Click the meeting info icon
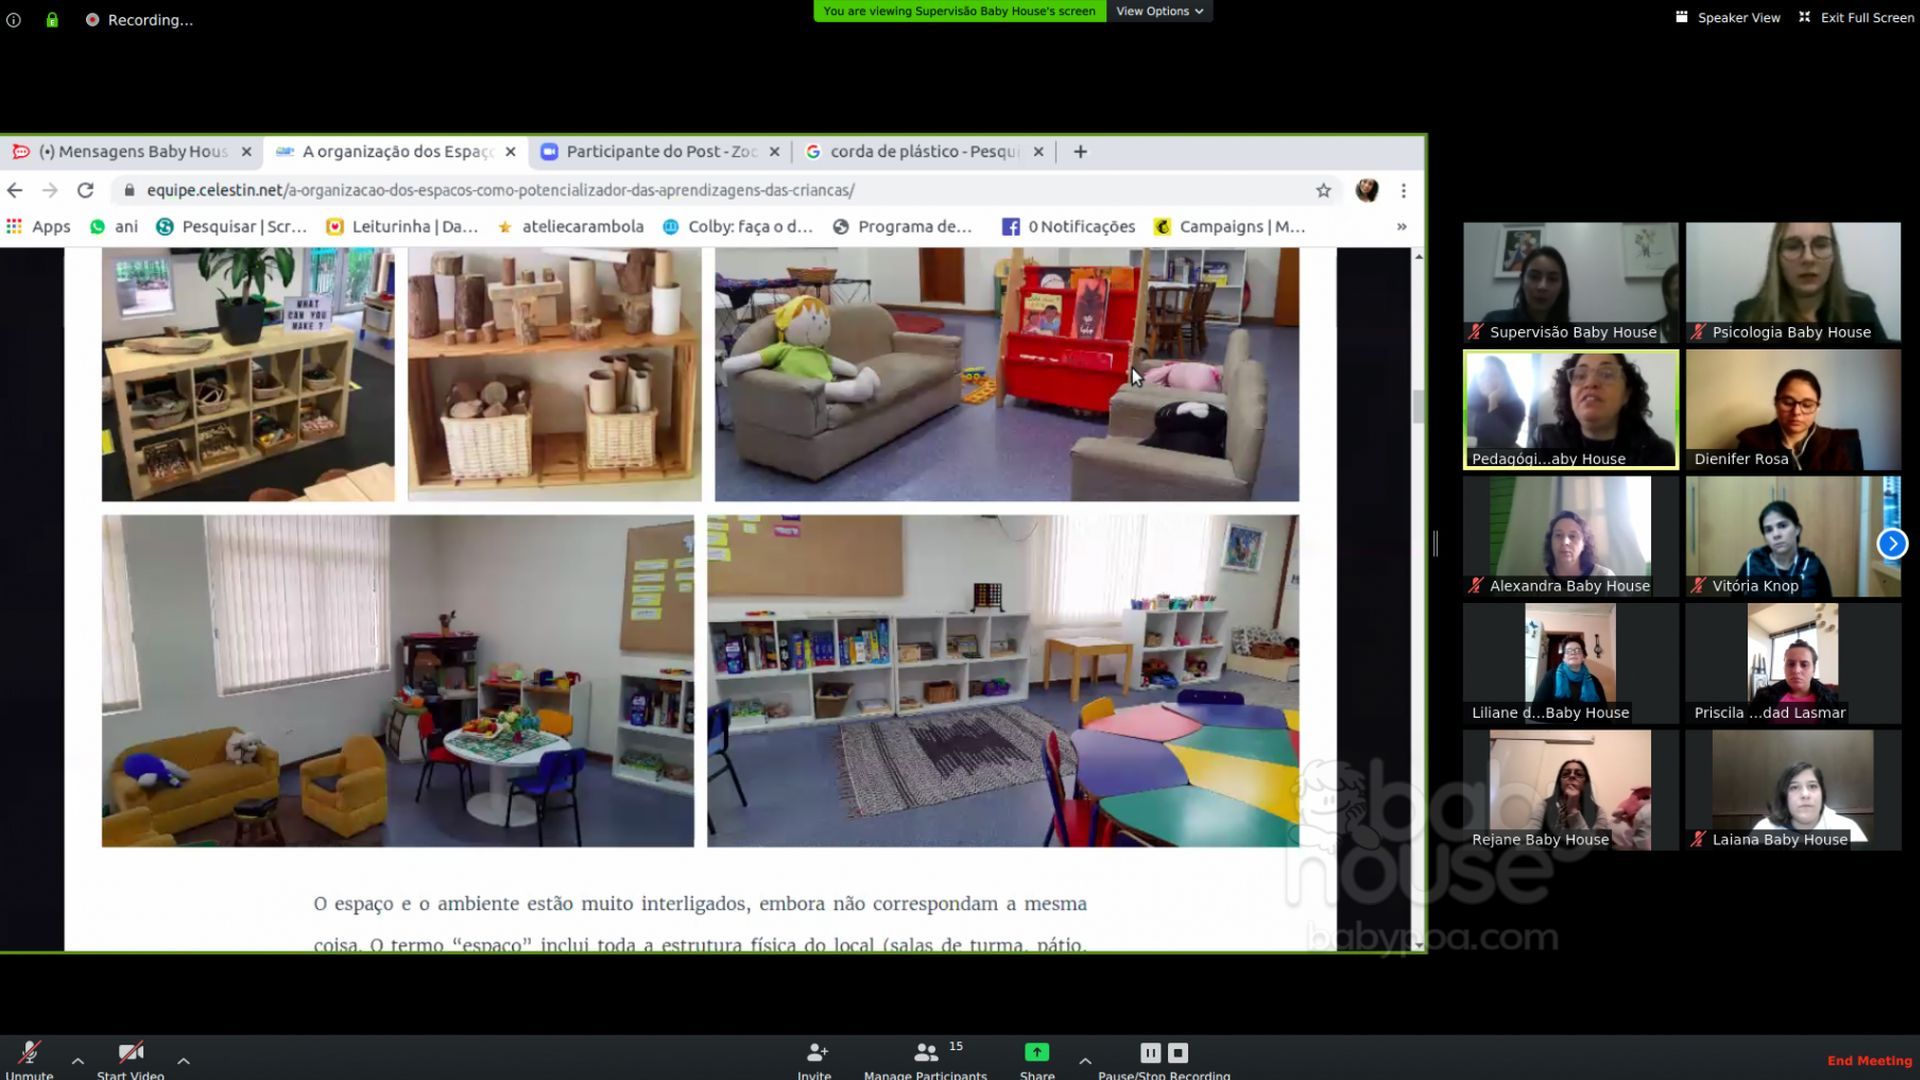 (14, 20)
